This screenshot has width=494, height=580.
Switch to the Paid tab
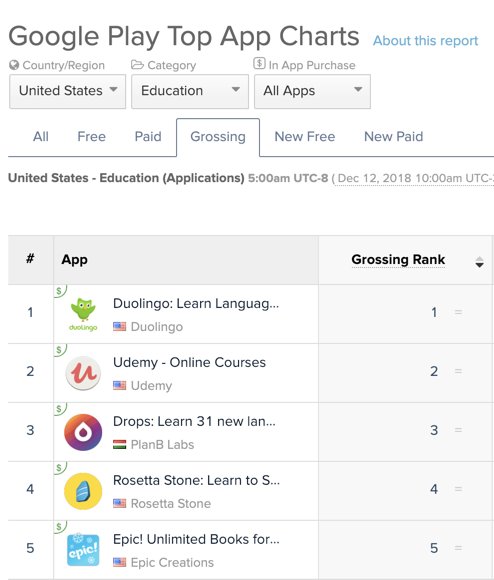148,136
